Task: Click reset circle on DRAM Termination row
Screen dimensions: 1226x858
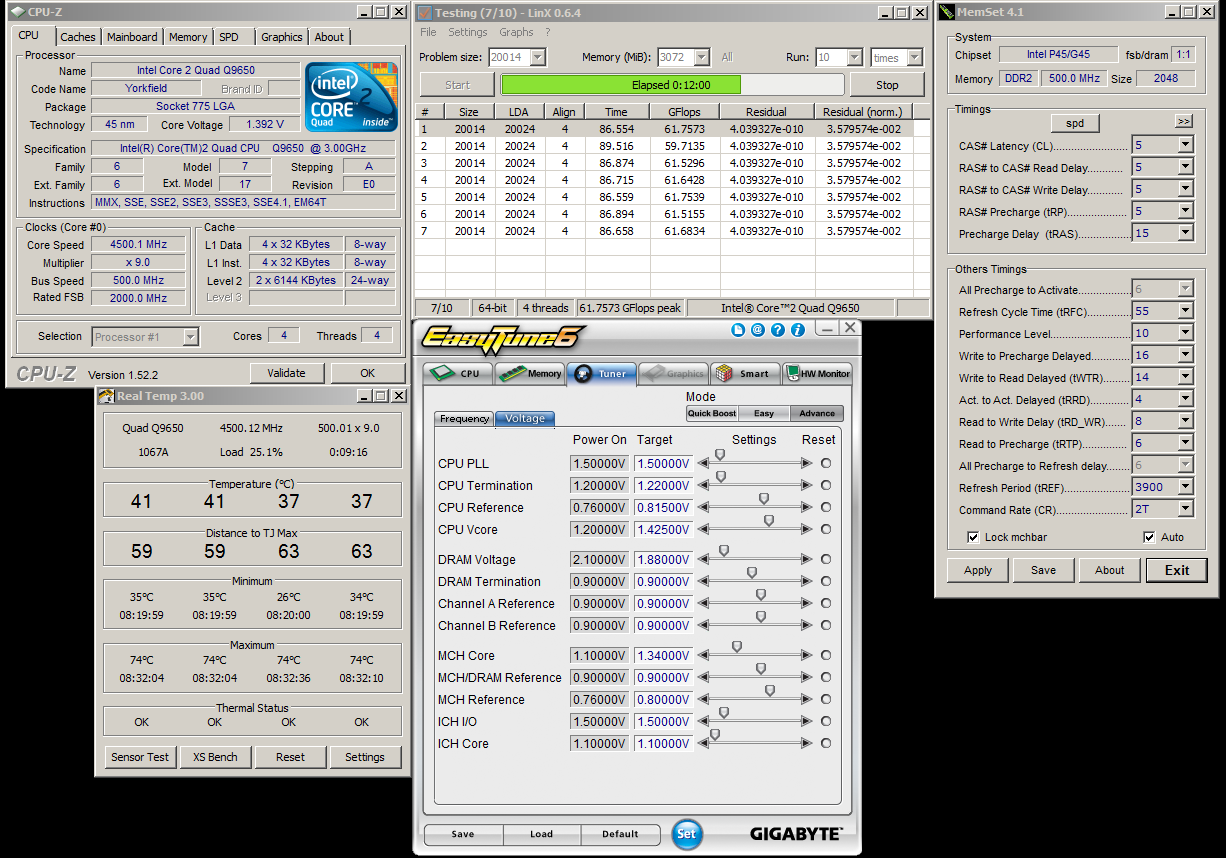Action: tap(826, 581)
